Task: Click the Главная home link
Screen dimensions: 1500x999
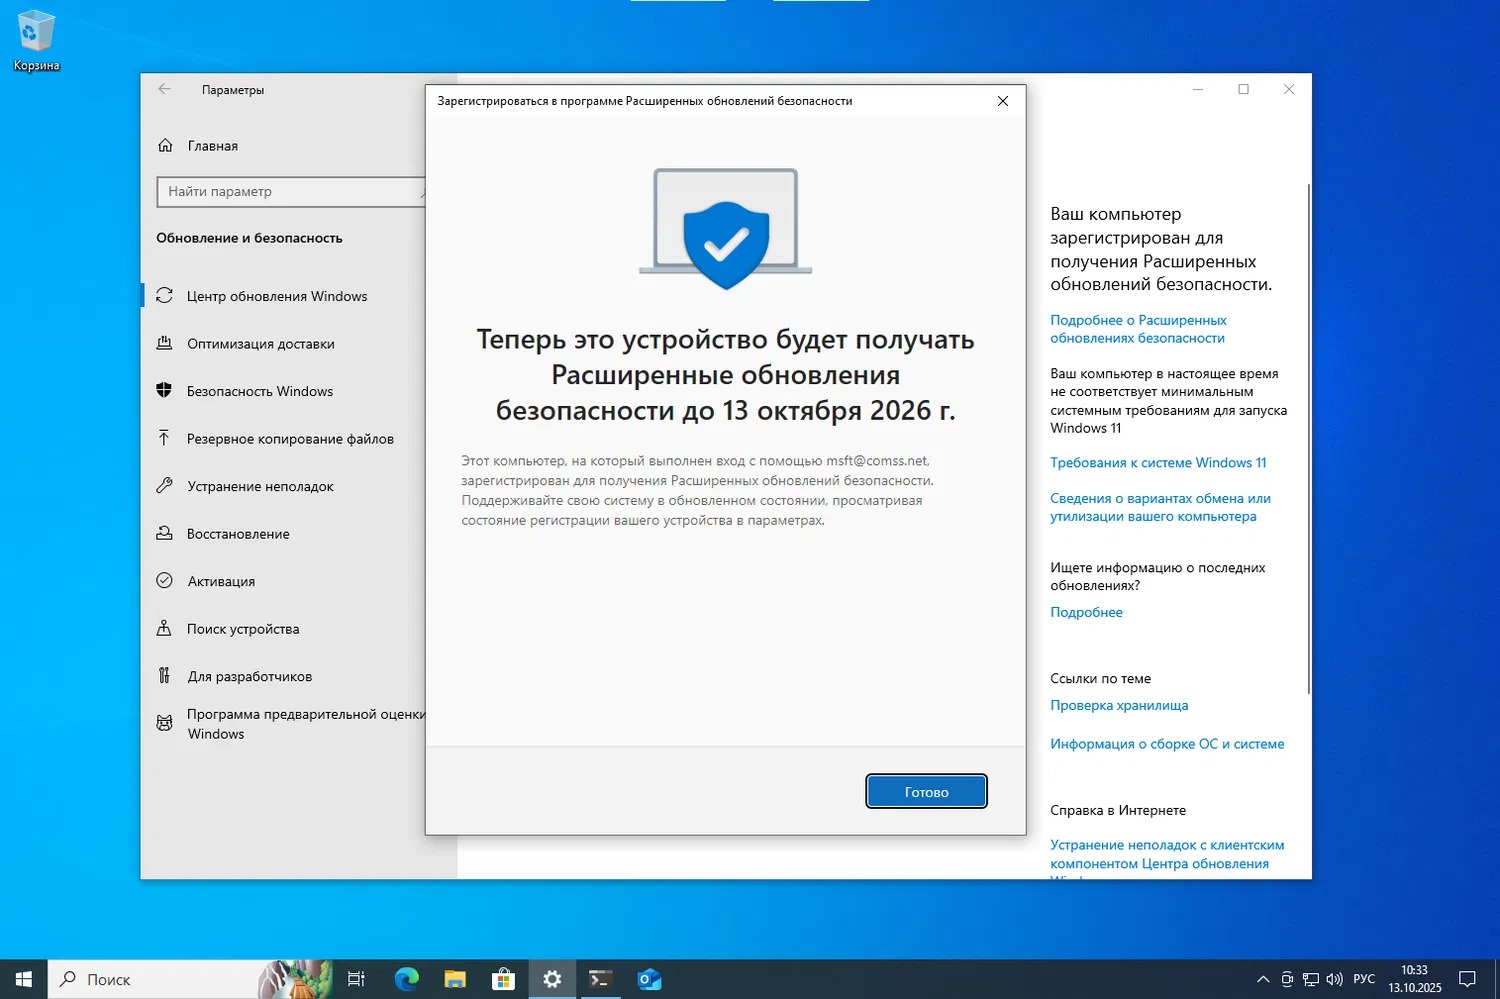Action: pyautogui.click(x=212, y=146)
